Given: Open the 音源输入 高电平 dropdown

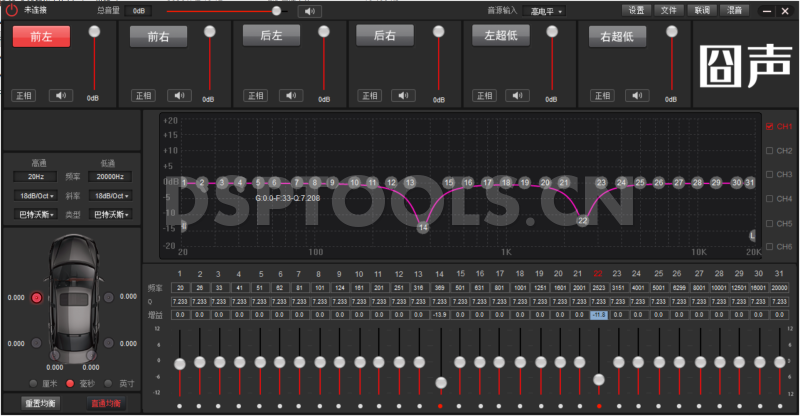Looking at the screenshot, I should coord(548,11).
